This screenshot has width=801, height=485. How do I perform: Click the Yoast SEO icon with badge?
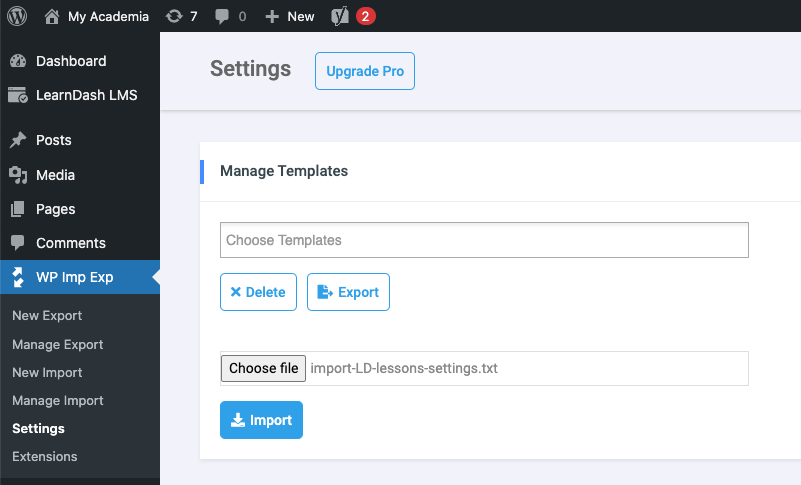pyautogui.click(x=340, y=16)
